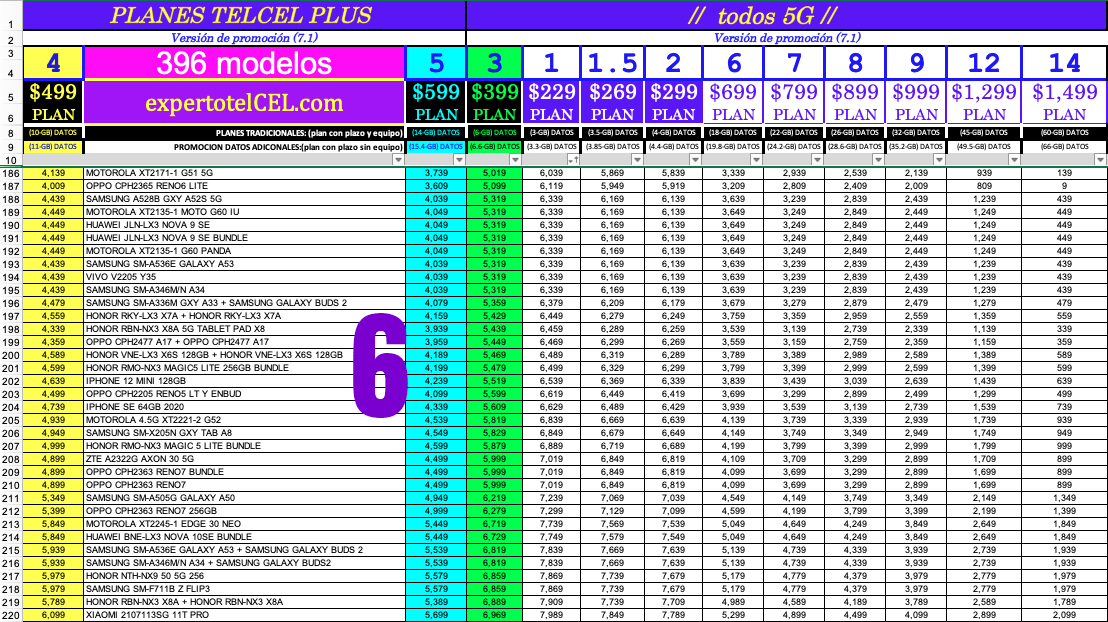
Task: Click the $1,499 plan price for OPPO RENO6 LITE
Action: coord(1065,186)
